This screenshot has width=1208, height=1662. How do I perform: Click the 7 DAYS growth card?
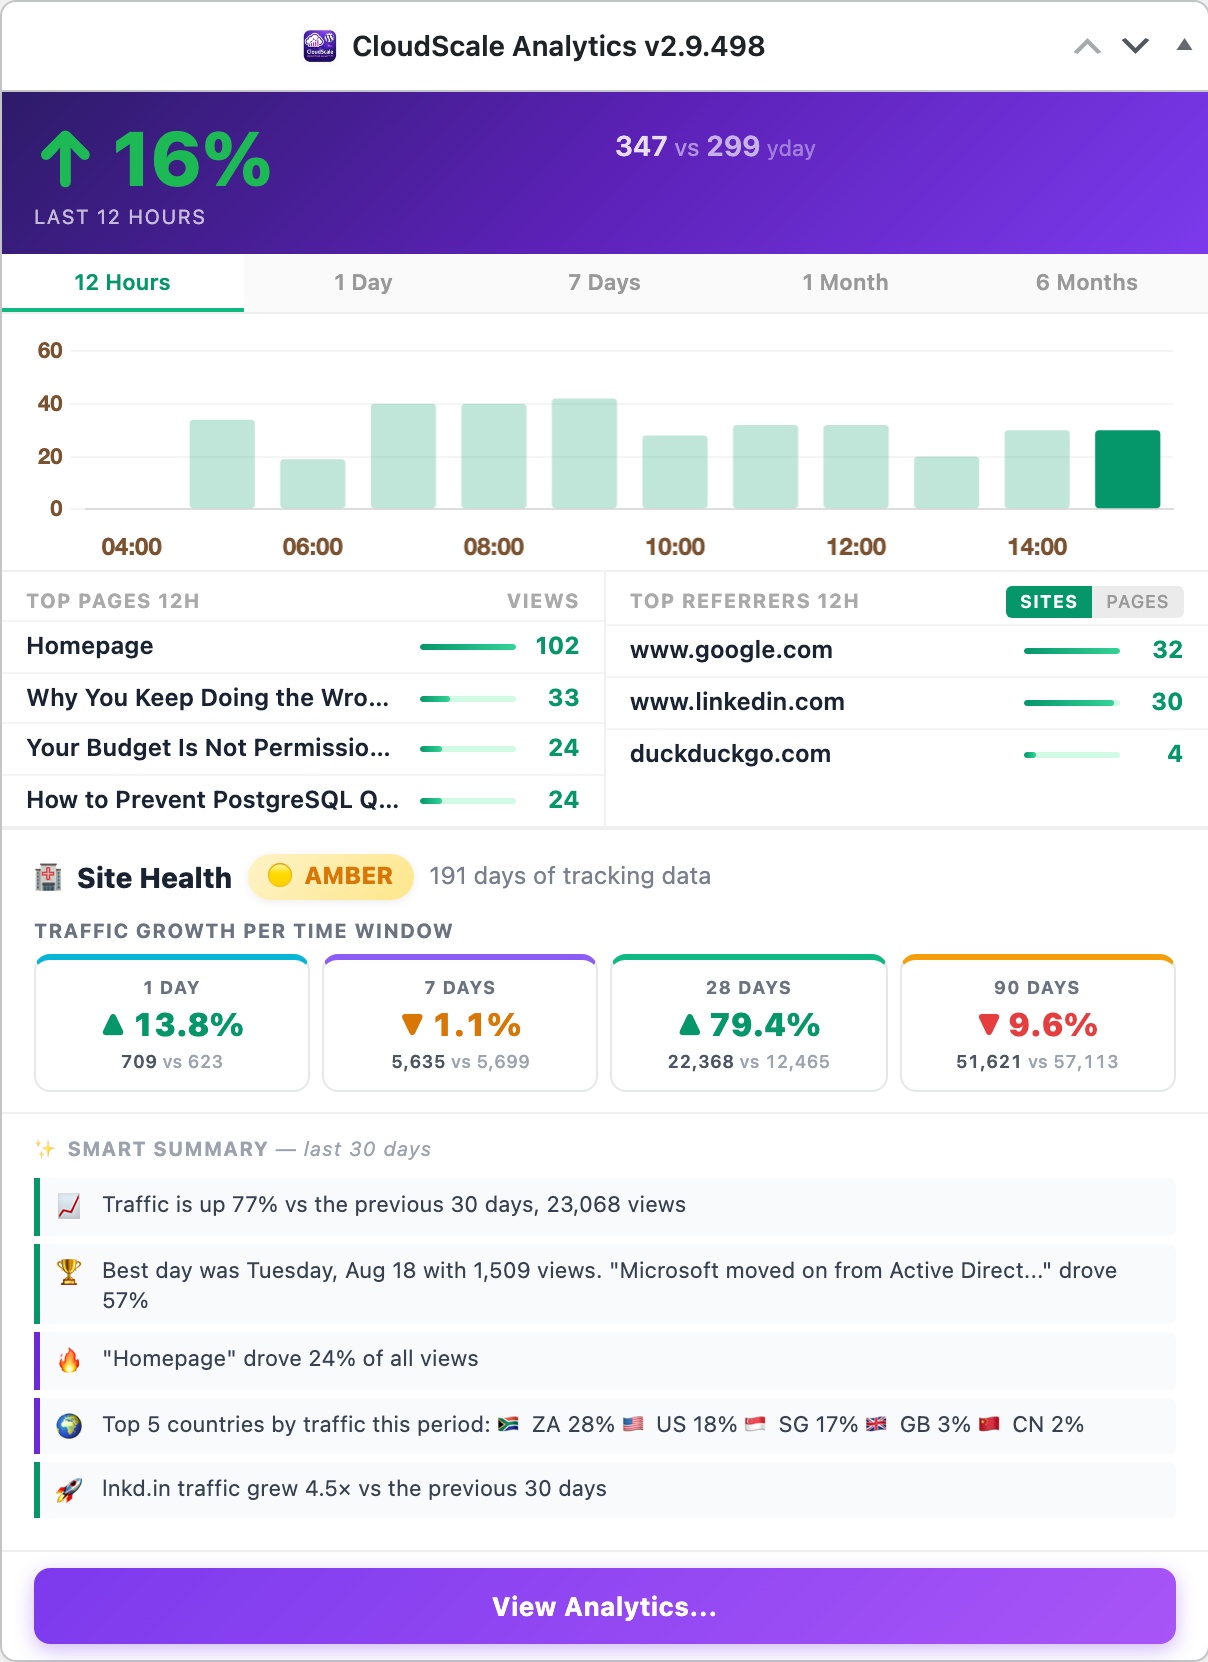click(x=460, y=1023)
